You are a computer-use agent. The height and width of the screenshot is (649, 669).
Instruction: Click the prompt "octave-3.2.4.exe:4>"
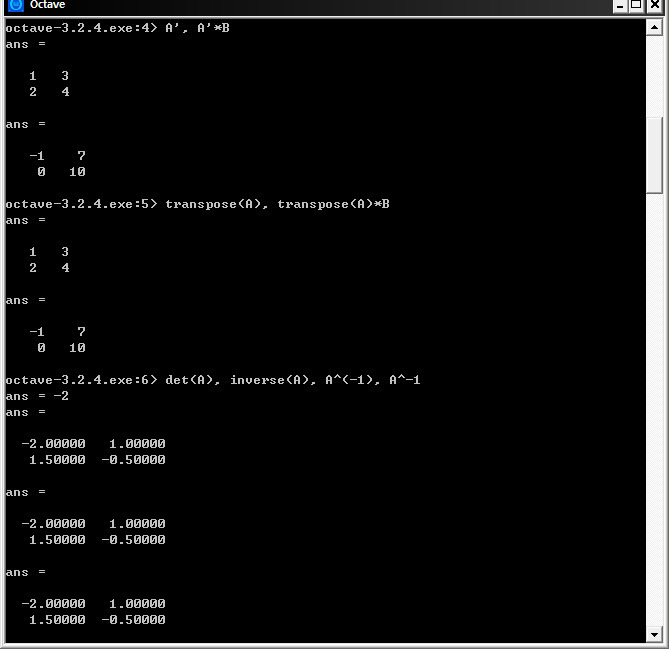[x=81, y=28]
